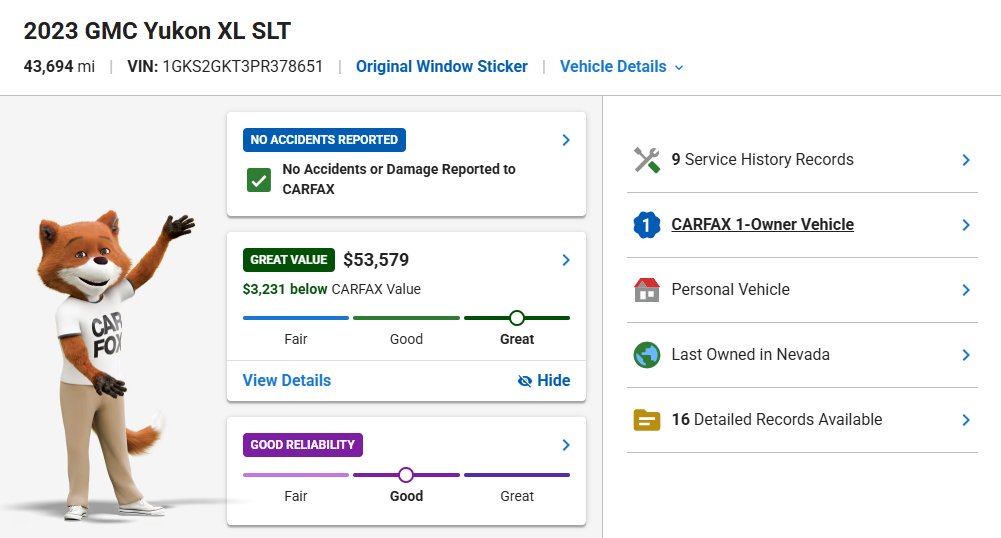Open Personal Vehicle row chevron
Image resolution: width=1001 pixels, height=538 pixels.
(966, 290)
